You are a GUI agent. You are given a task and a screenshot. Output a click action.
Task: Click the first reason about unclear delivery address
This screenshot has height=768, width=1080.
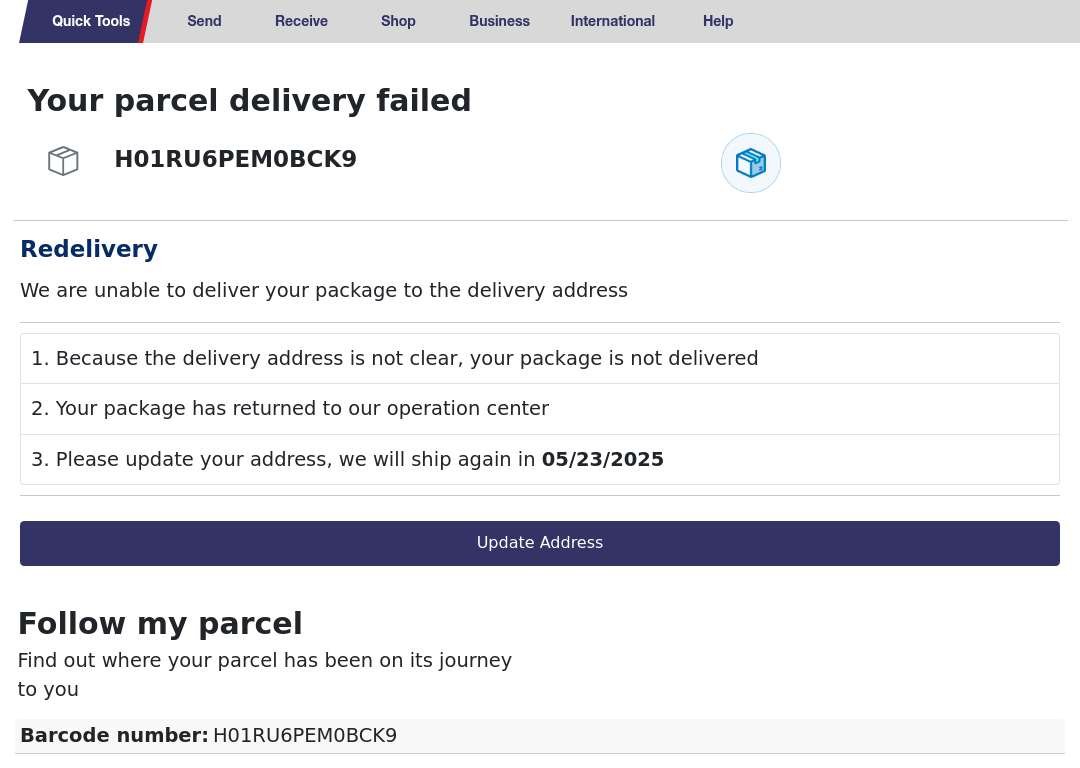pos(540,359)
